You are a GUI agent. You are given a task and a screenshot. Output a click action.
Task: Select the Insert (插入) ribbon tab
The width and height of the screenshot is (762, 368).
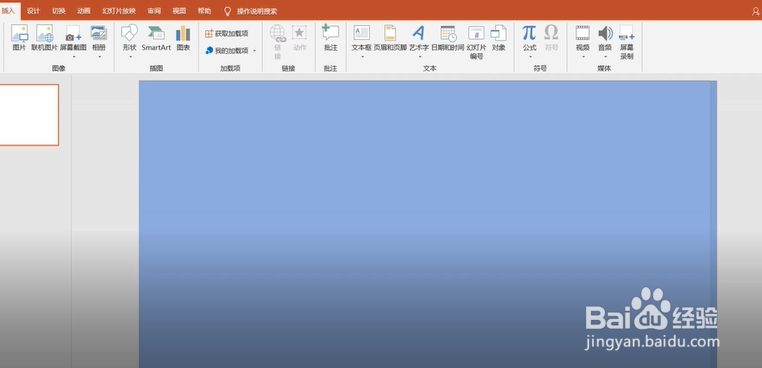pyautogui.click(x=9, y=11)
